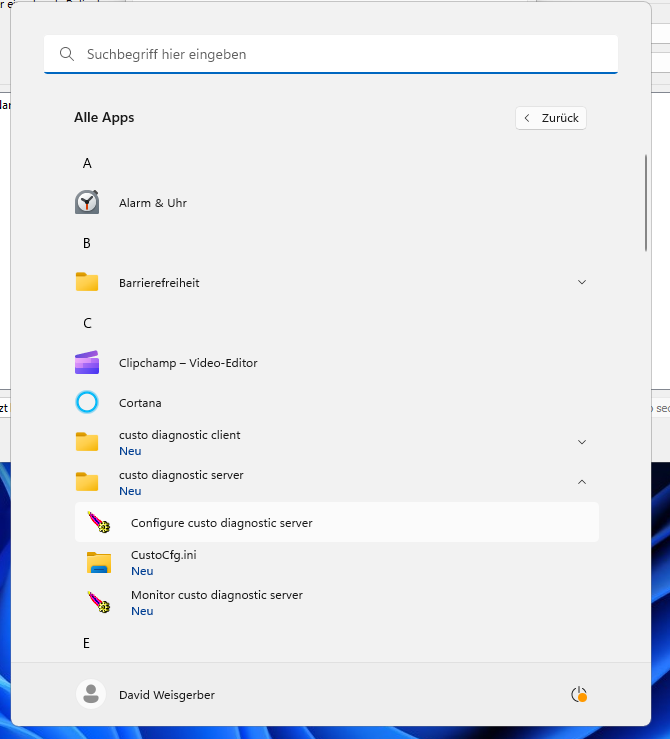670x739 pixels.
Task: Click into the Suchbegriff hier eingeben field
Action: pyautogui.click(x=331, y=54)
